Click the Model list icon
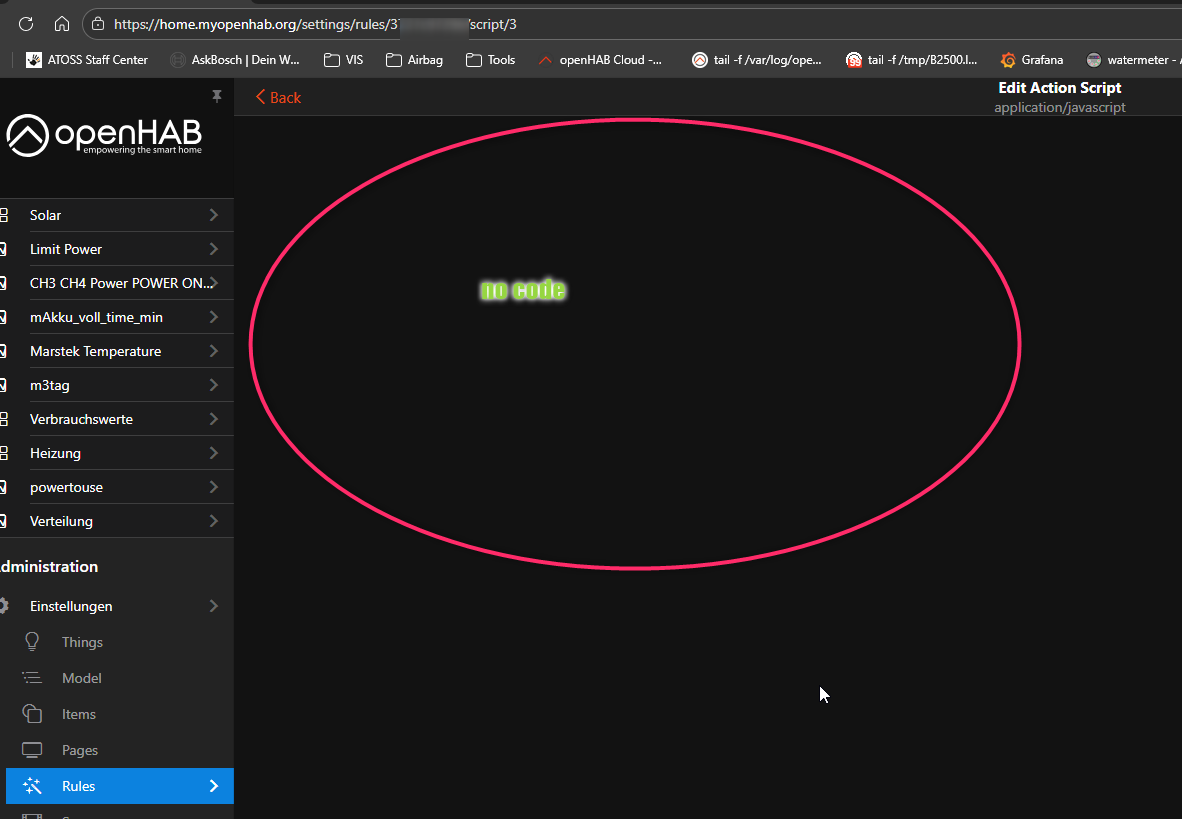The image size is (1182, 819). pos(32,678)
